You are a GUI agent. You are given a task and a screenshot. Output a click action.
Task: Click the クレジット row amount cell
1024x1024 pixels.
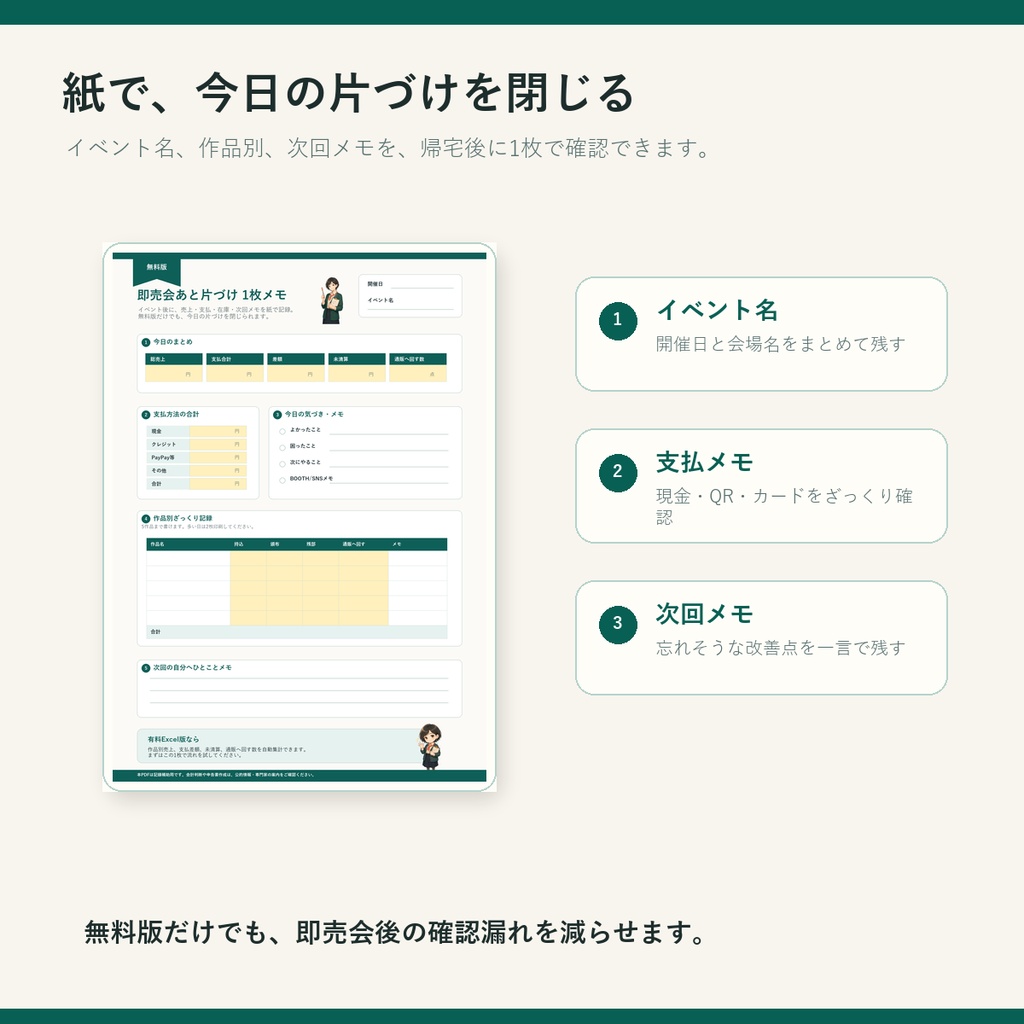(x=218, y=444)
